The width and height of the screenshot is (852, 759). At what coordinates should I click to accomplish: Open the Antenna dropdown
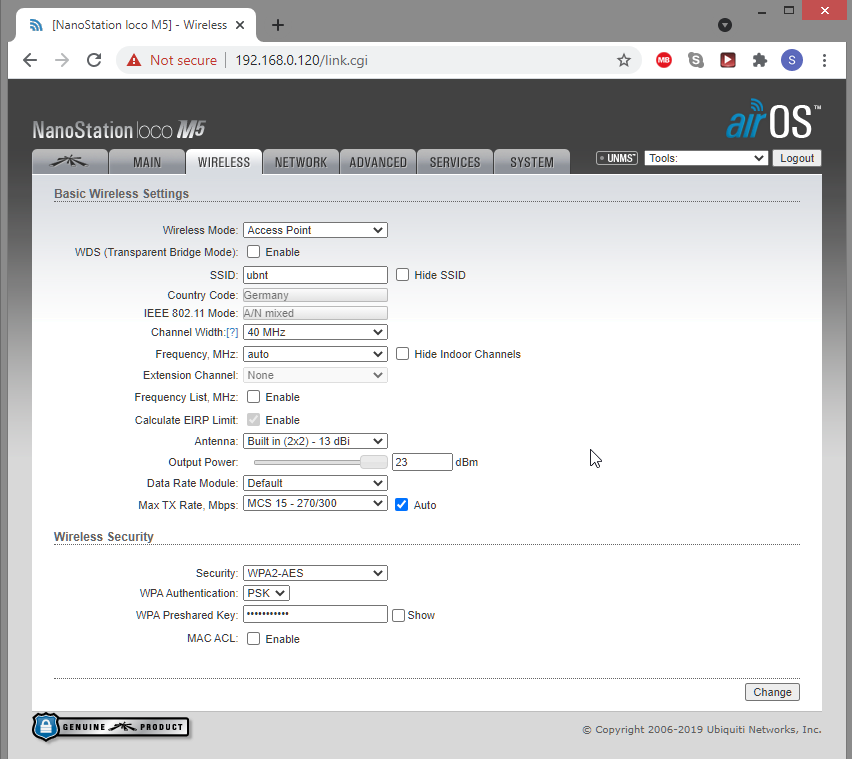315,441
